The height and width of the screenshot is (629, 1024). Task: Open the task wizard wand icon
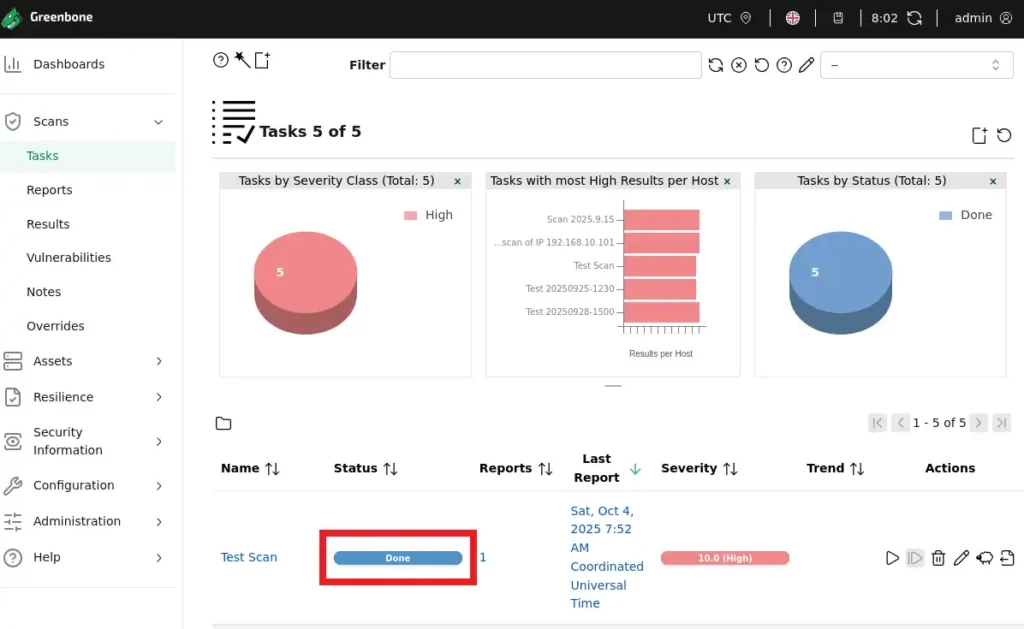pyautogui.click(x=242, y=60)
